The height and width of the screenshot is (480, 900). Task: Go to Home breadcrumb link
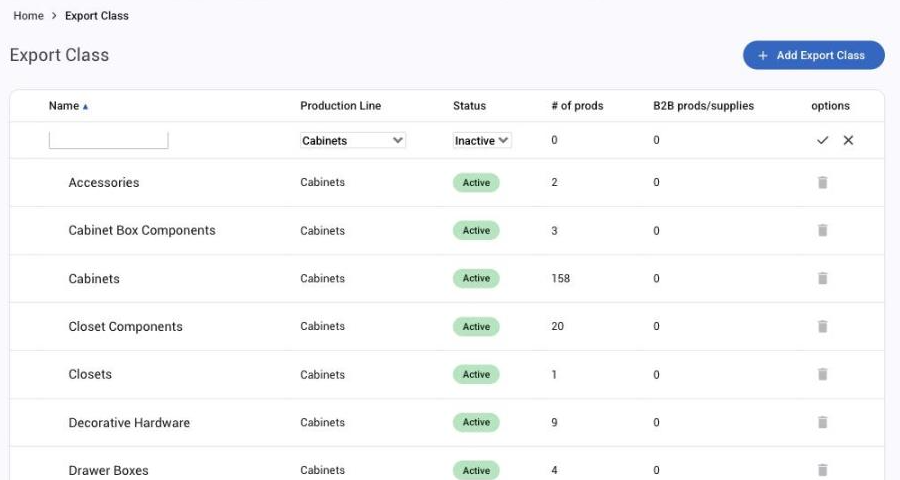28,16
